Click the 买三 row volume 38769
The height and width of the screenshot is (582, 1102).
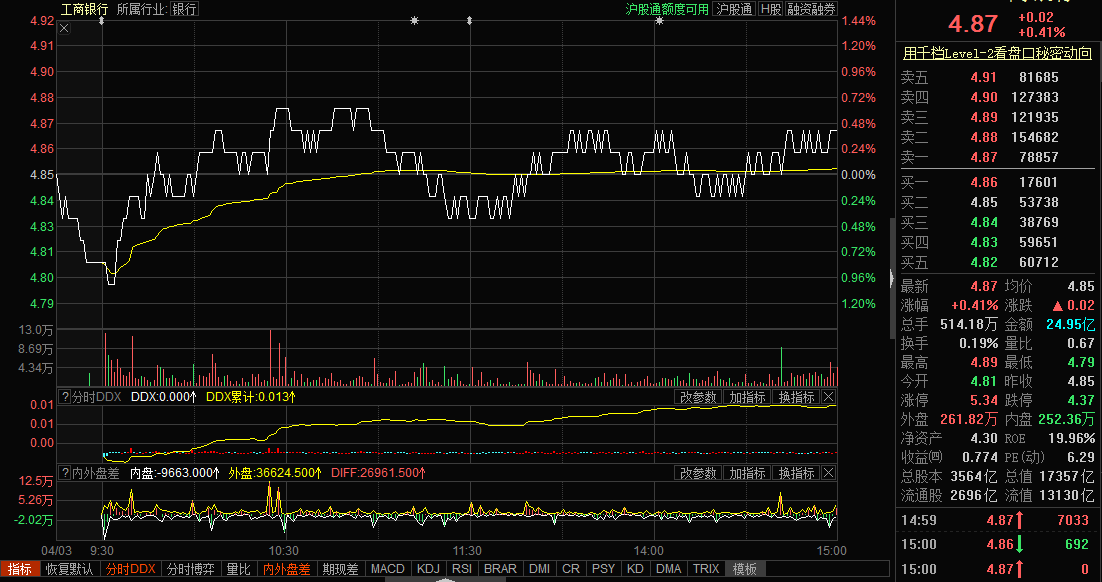tap(1039, 222)
